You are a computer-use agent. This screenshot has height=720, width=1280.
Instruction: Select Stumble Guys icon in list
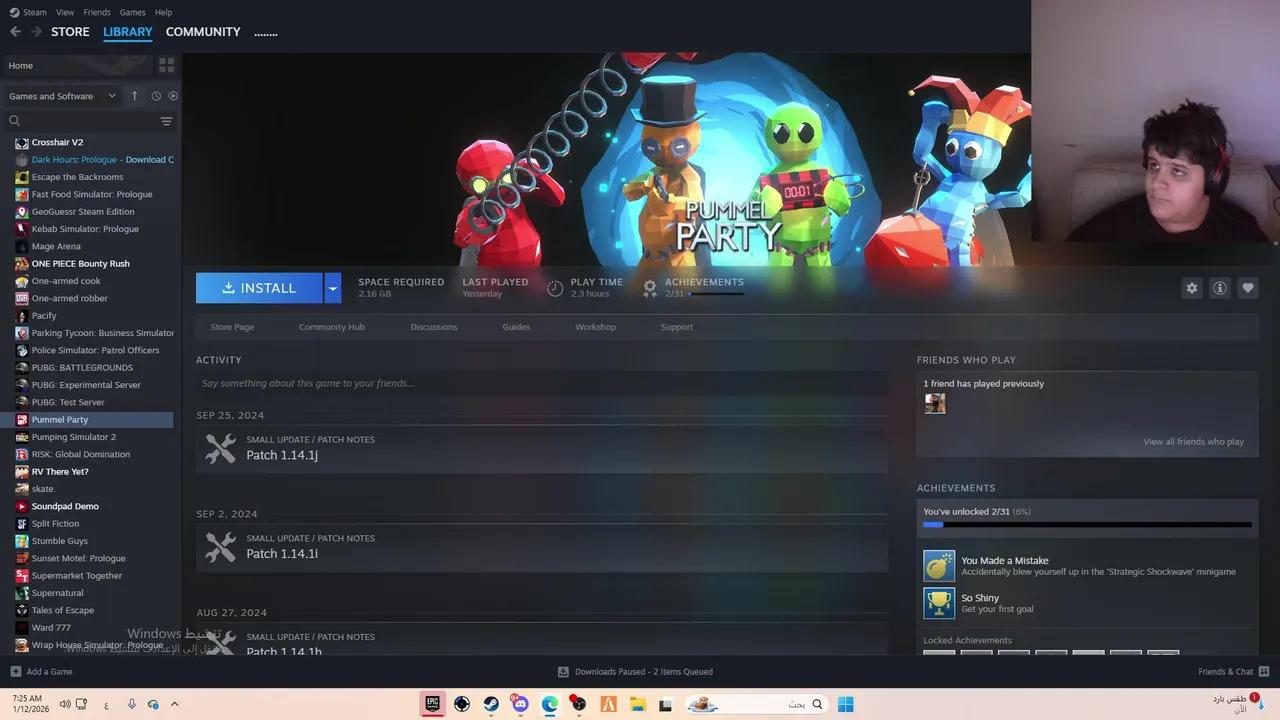22,541
